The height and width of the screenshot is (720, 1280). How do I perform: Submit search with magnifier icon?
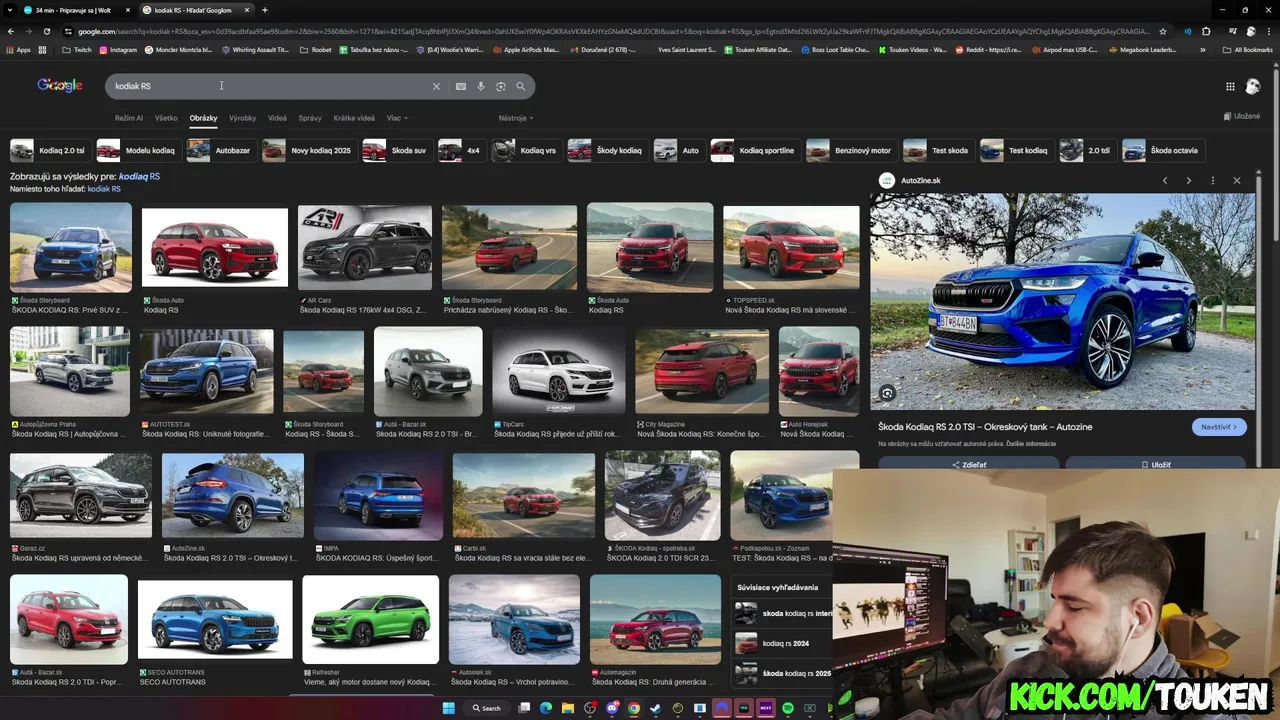pyautogui.click(x=521, y=87)
